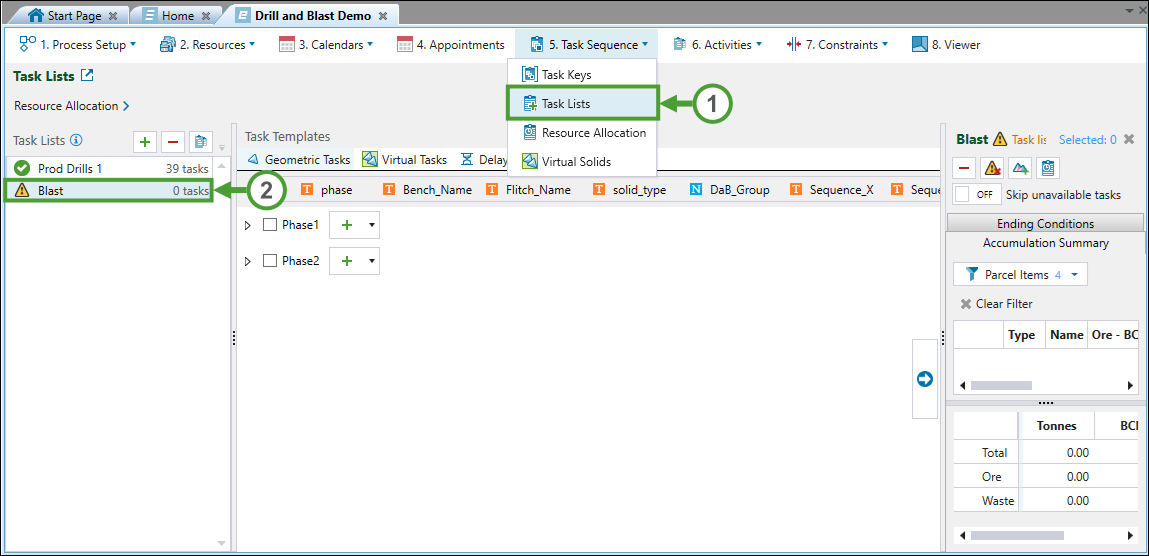The width and height of the screenshot is (1149, 556).
Task: Click Clear Filter
Action: point(996,303)
